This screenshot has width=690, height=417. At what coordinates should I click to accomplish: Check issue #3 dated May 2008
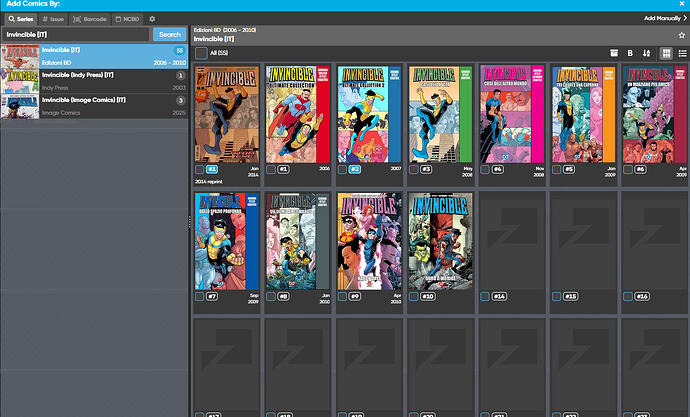coord(413,169)
